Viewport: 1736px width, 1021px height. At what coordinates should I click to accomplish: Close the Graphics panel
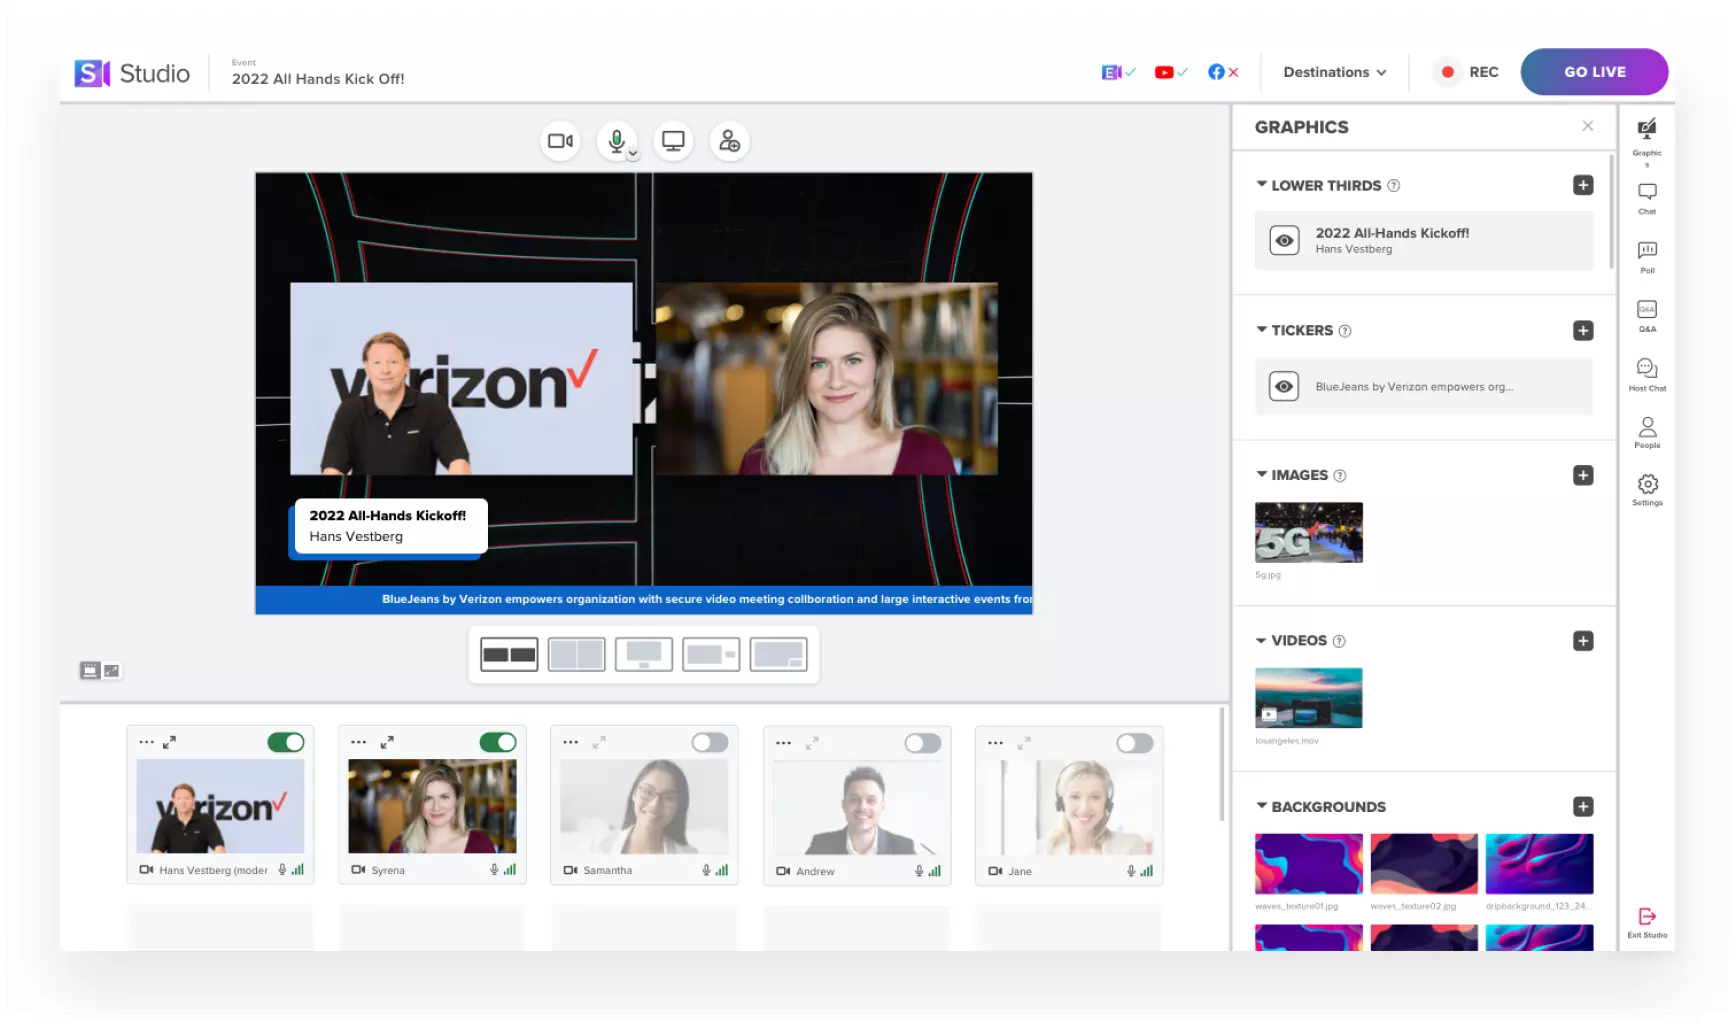point(1587,126)
